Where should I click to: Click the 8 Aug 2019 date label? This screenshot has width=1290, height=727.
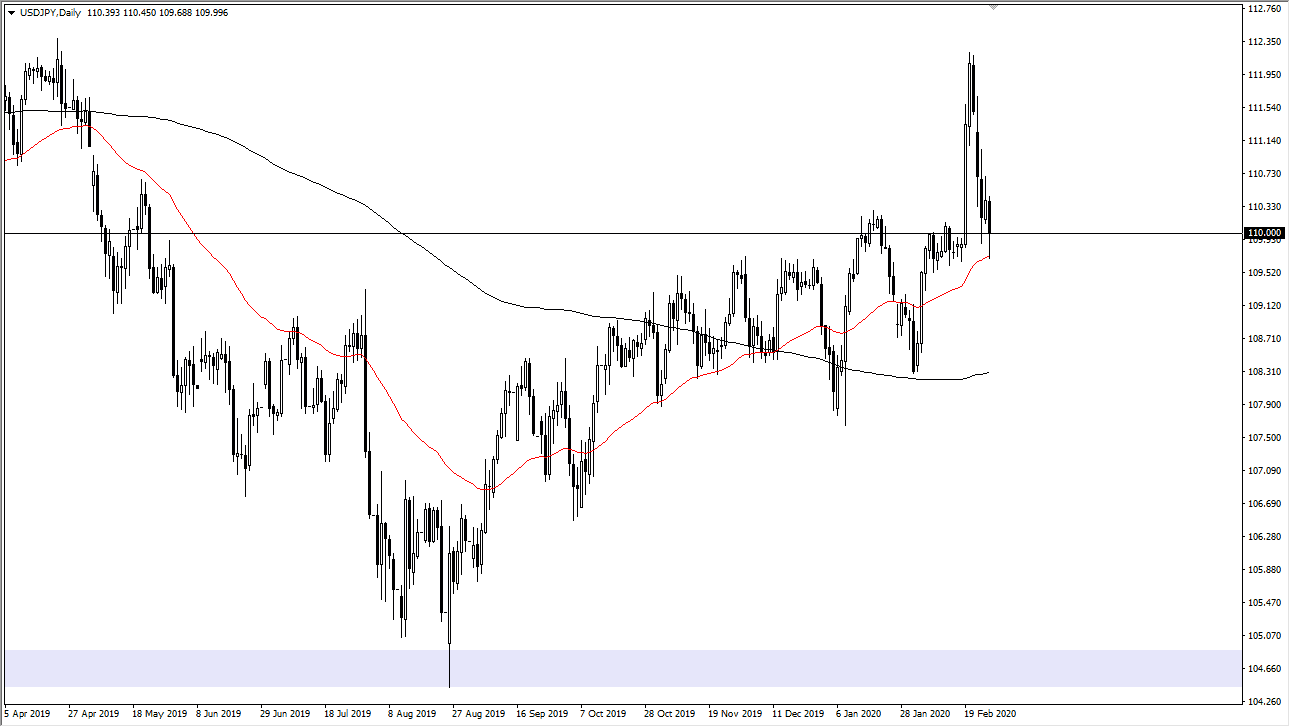tap(411, 714)
